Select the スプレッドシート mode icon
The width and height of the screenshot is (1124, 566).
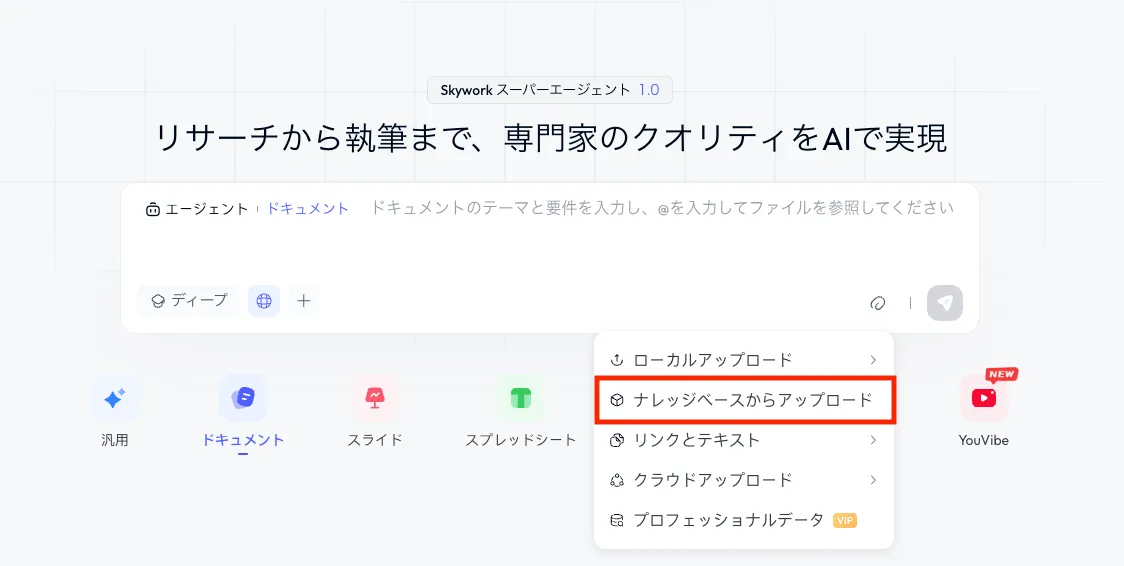(x=520, y=399)
